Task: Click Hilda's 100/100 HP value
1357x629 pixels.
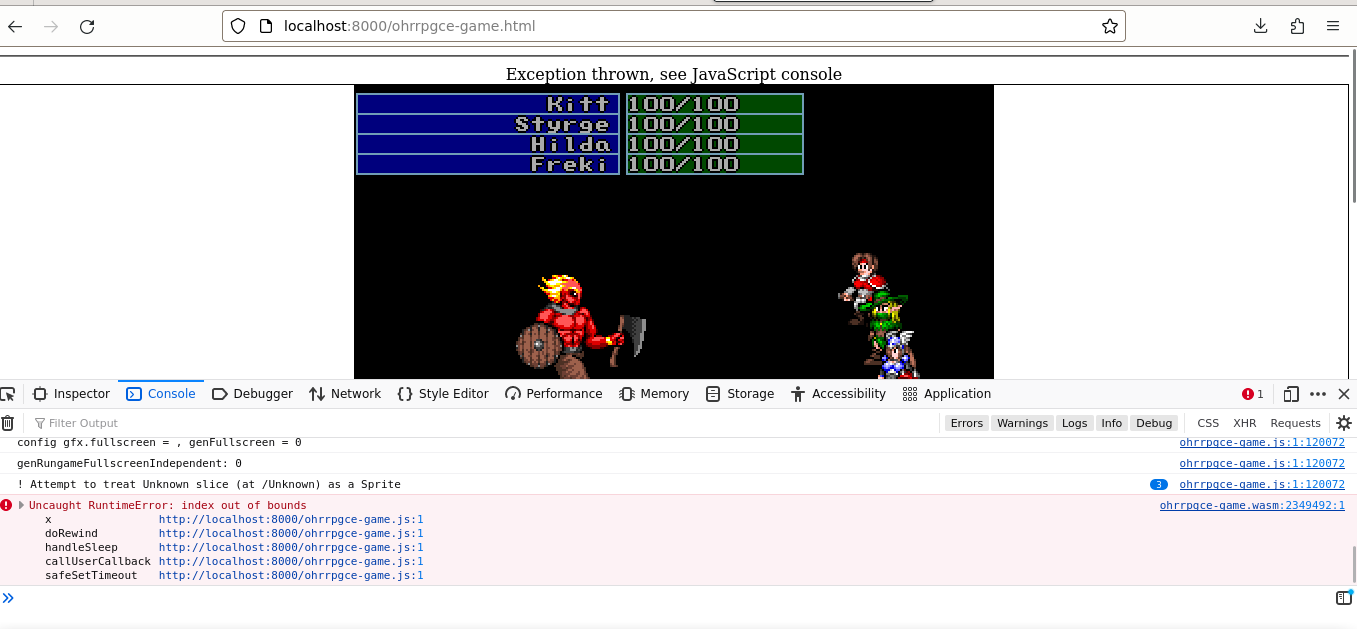Action: point(684,144)
